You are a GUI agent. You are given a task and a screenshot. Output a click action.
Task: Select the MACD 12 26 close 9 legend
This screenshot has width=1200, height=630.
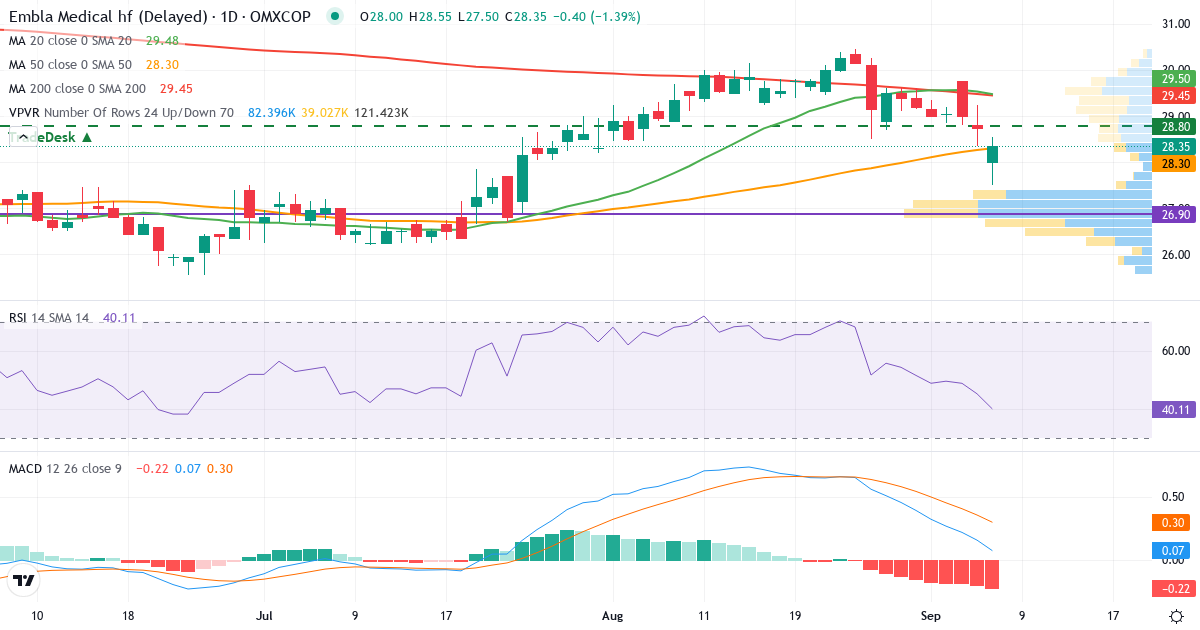(65, 468)
